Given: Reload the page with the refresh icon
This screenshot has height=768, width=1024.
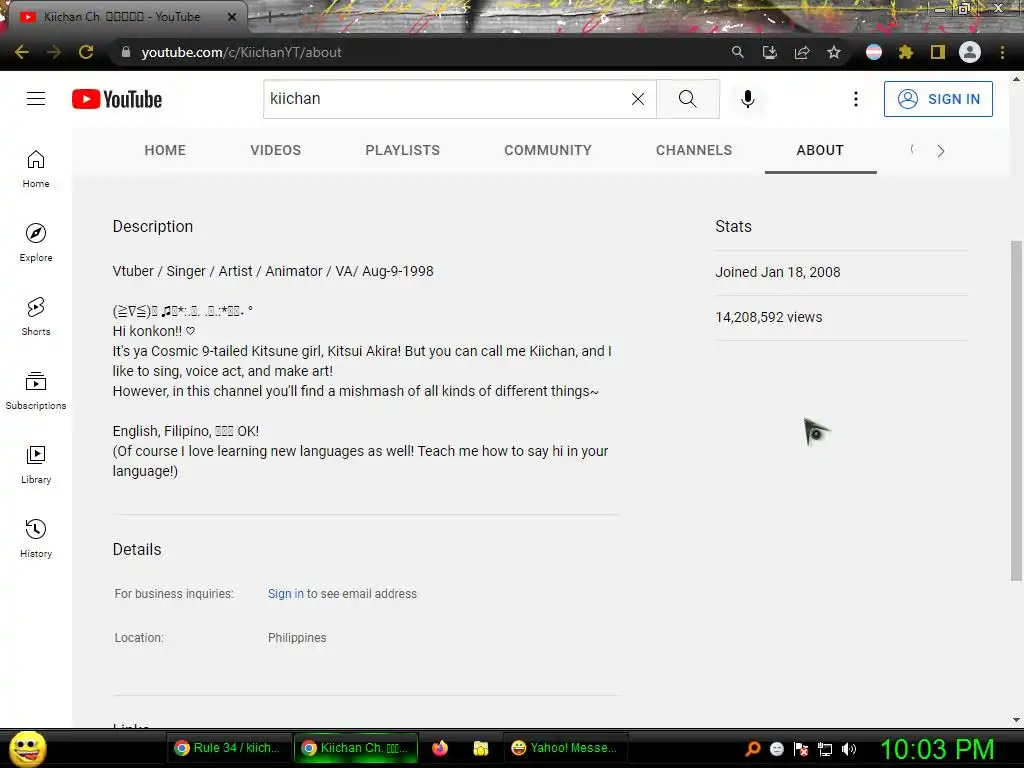Looking at the screenshot, I should click(86, 52).
